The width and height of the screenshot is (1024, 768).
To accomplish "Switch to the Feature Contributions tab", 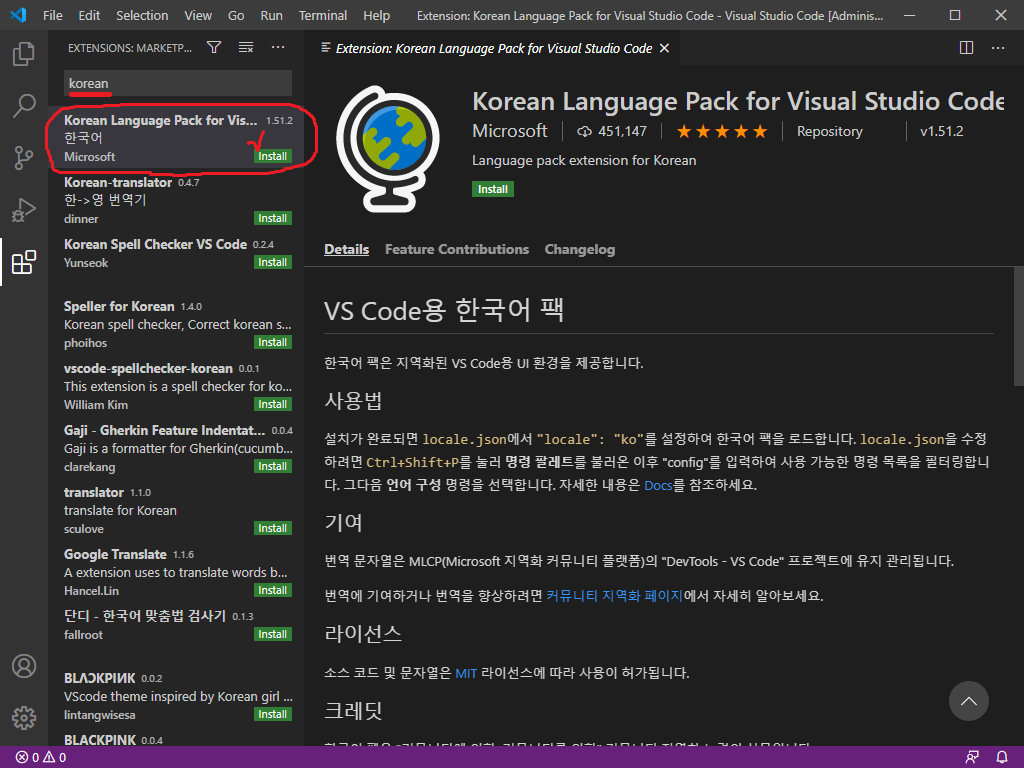I will click(x=456, y=249).
